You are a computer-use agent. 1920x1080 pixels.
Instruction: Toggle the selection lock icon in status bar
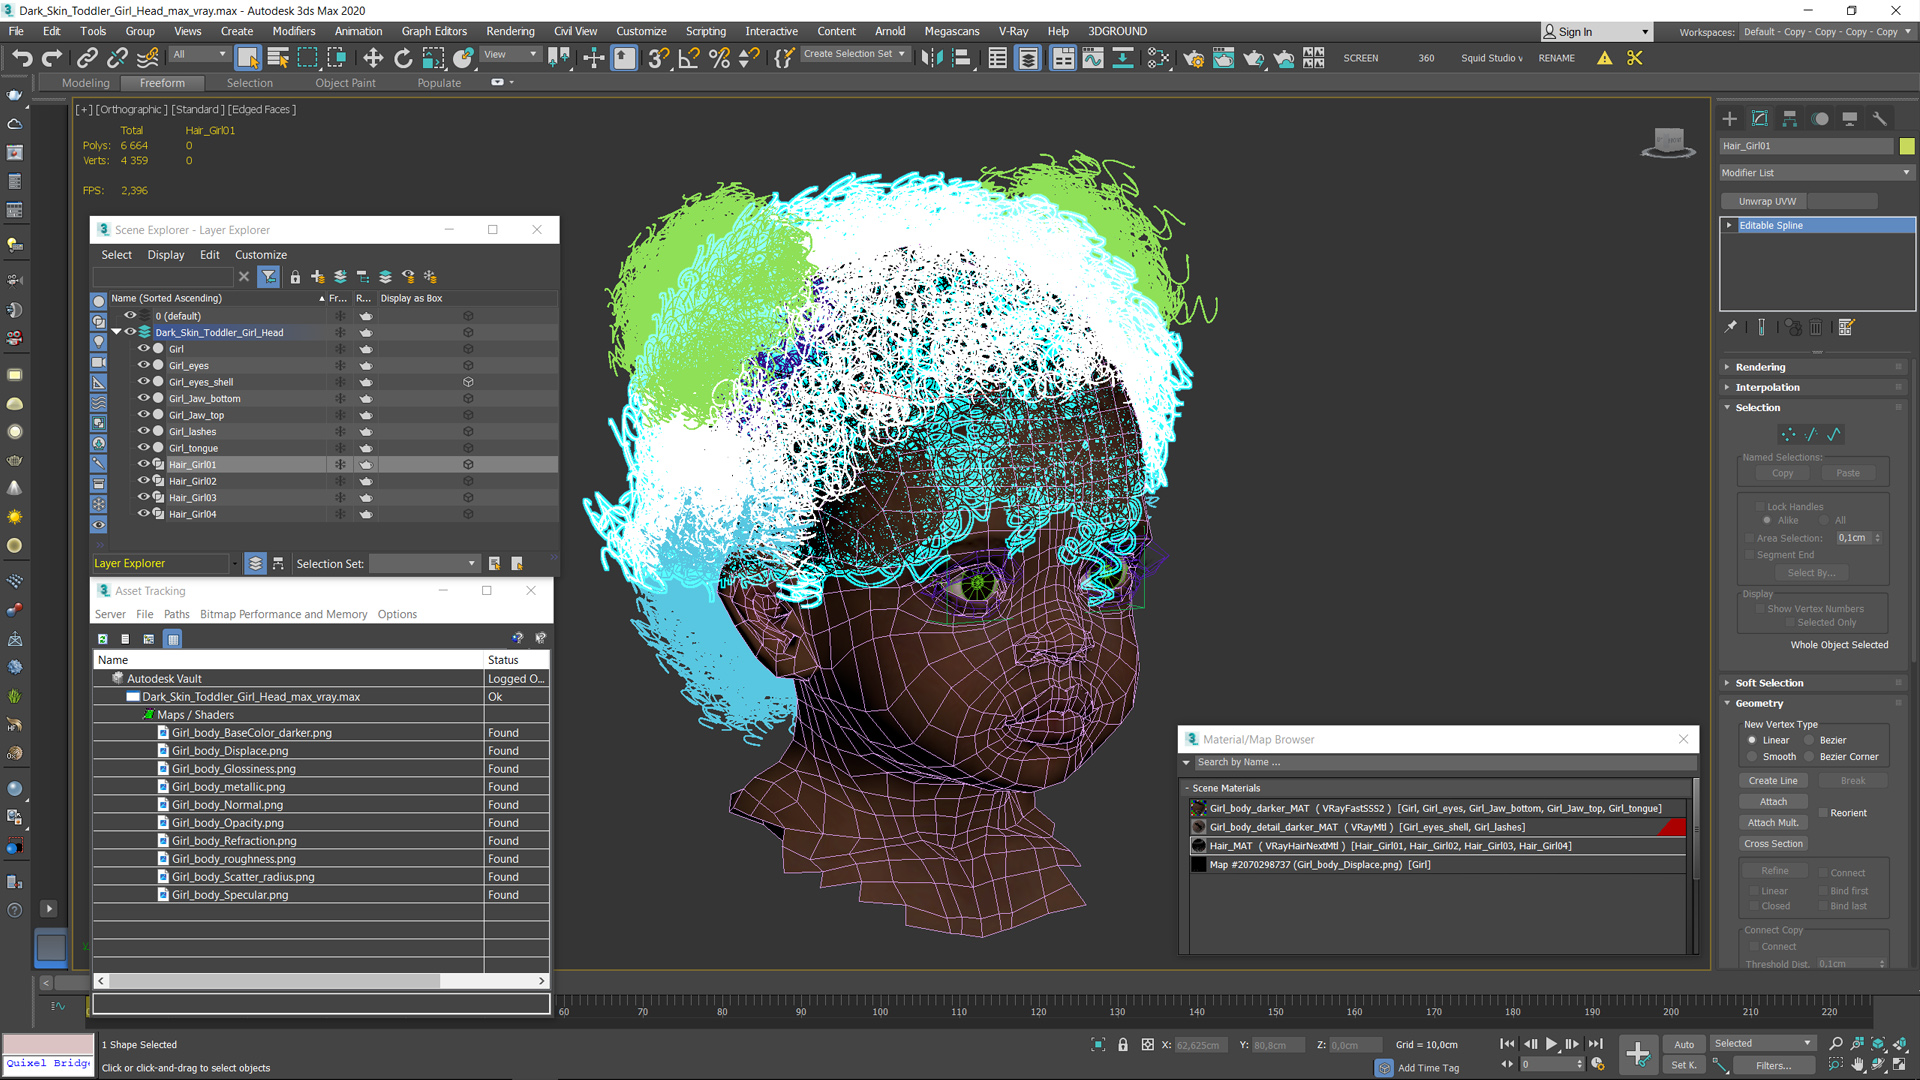coord(1123,1045)
